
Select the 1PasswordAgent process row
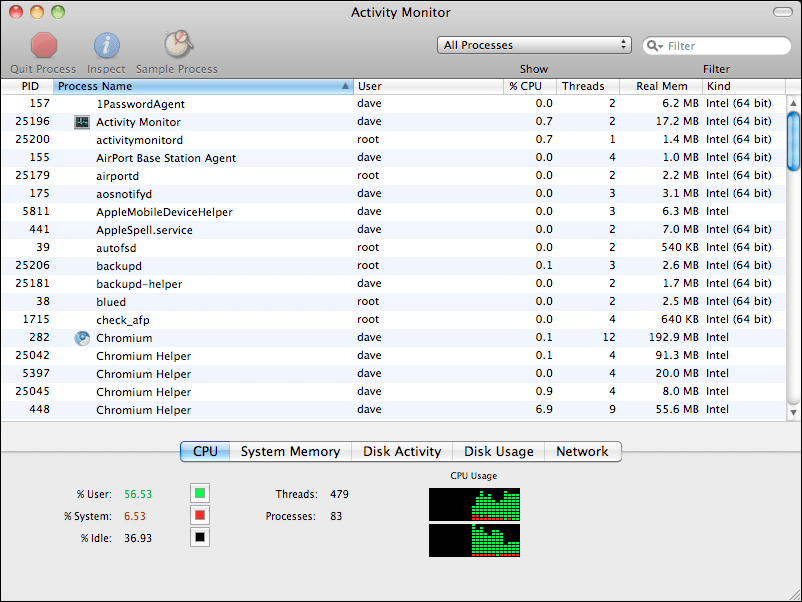393,104
